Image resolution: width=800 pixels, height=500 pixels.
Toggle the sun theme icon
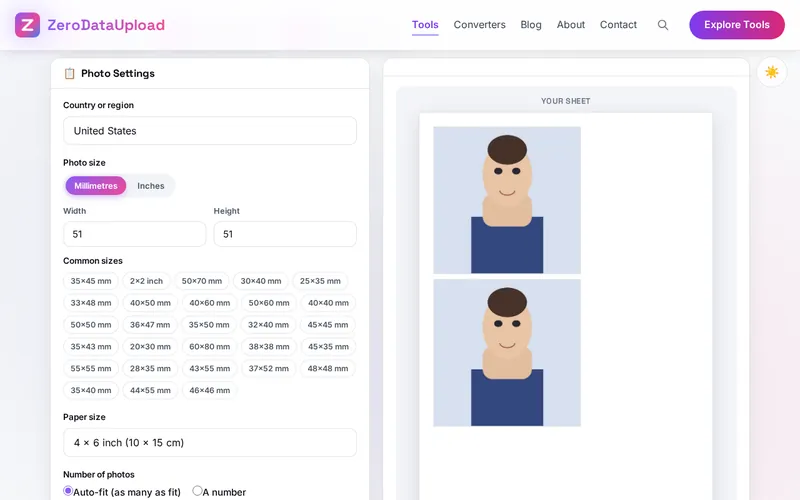point(771,72)
